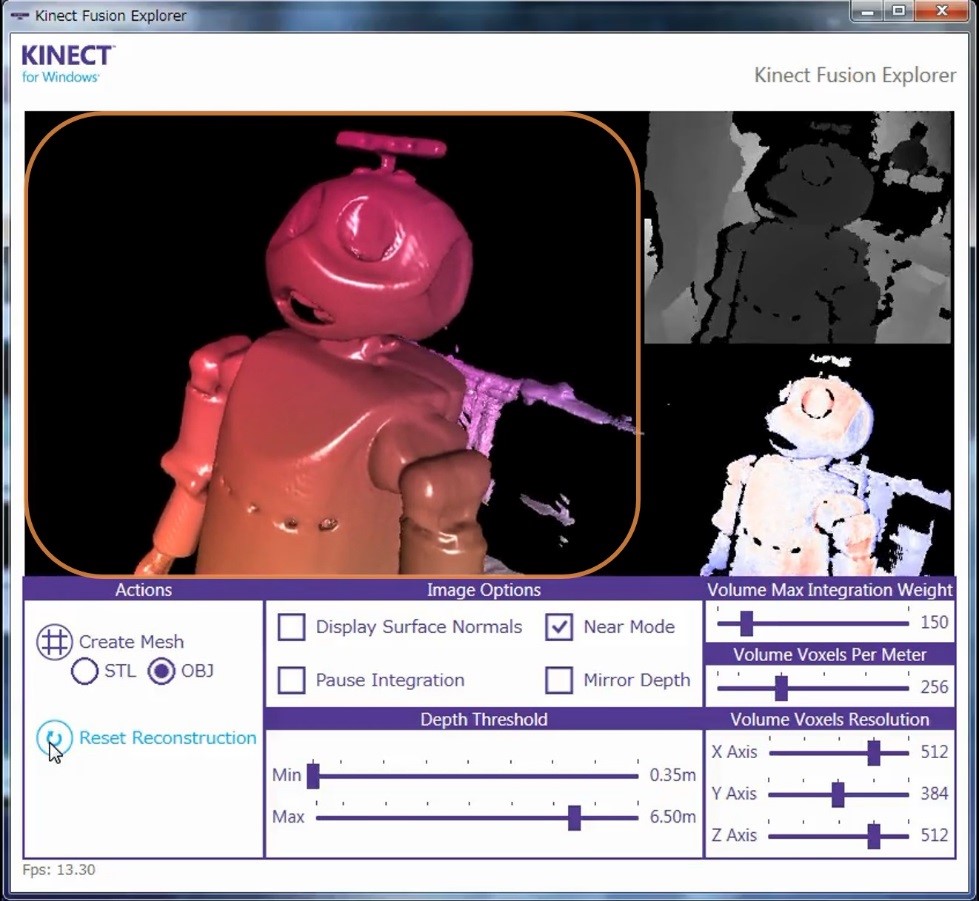Click the Reset Reconstruction link text

point(168,738)
